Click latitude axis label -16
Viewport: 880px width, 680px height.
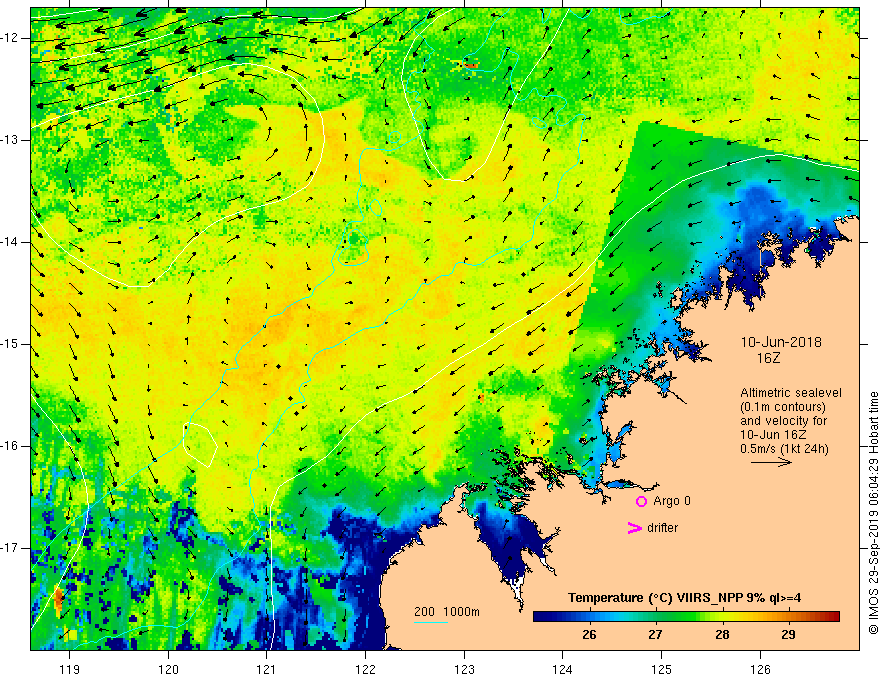click(x=11, y=446)
